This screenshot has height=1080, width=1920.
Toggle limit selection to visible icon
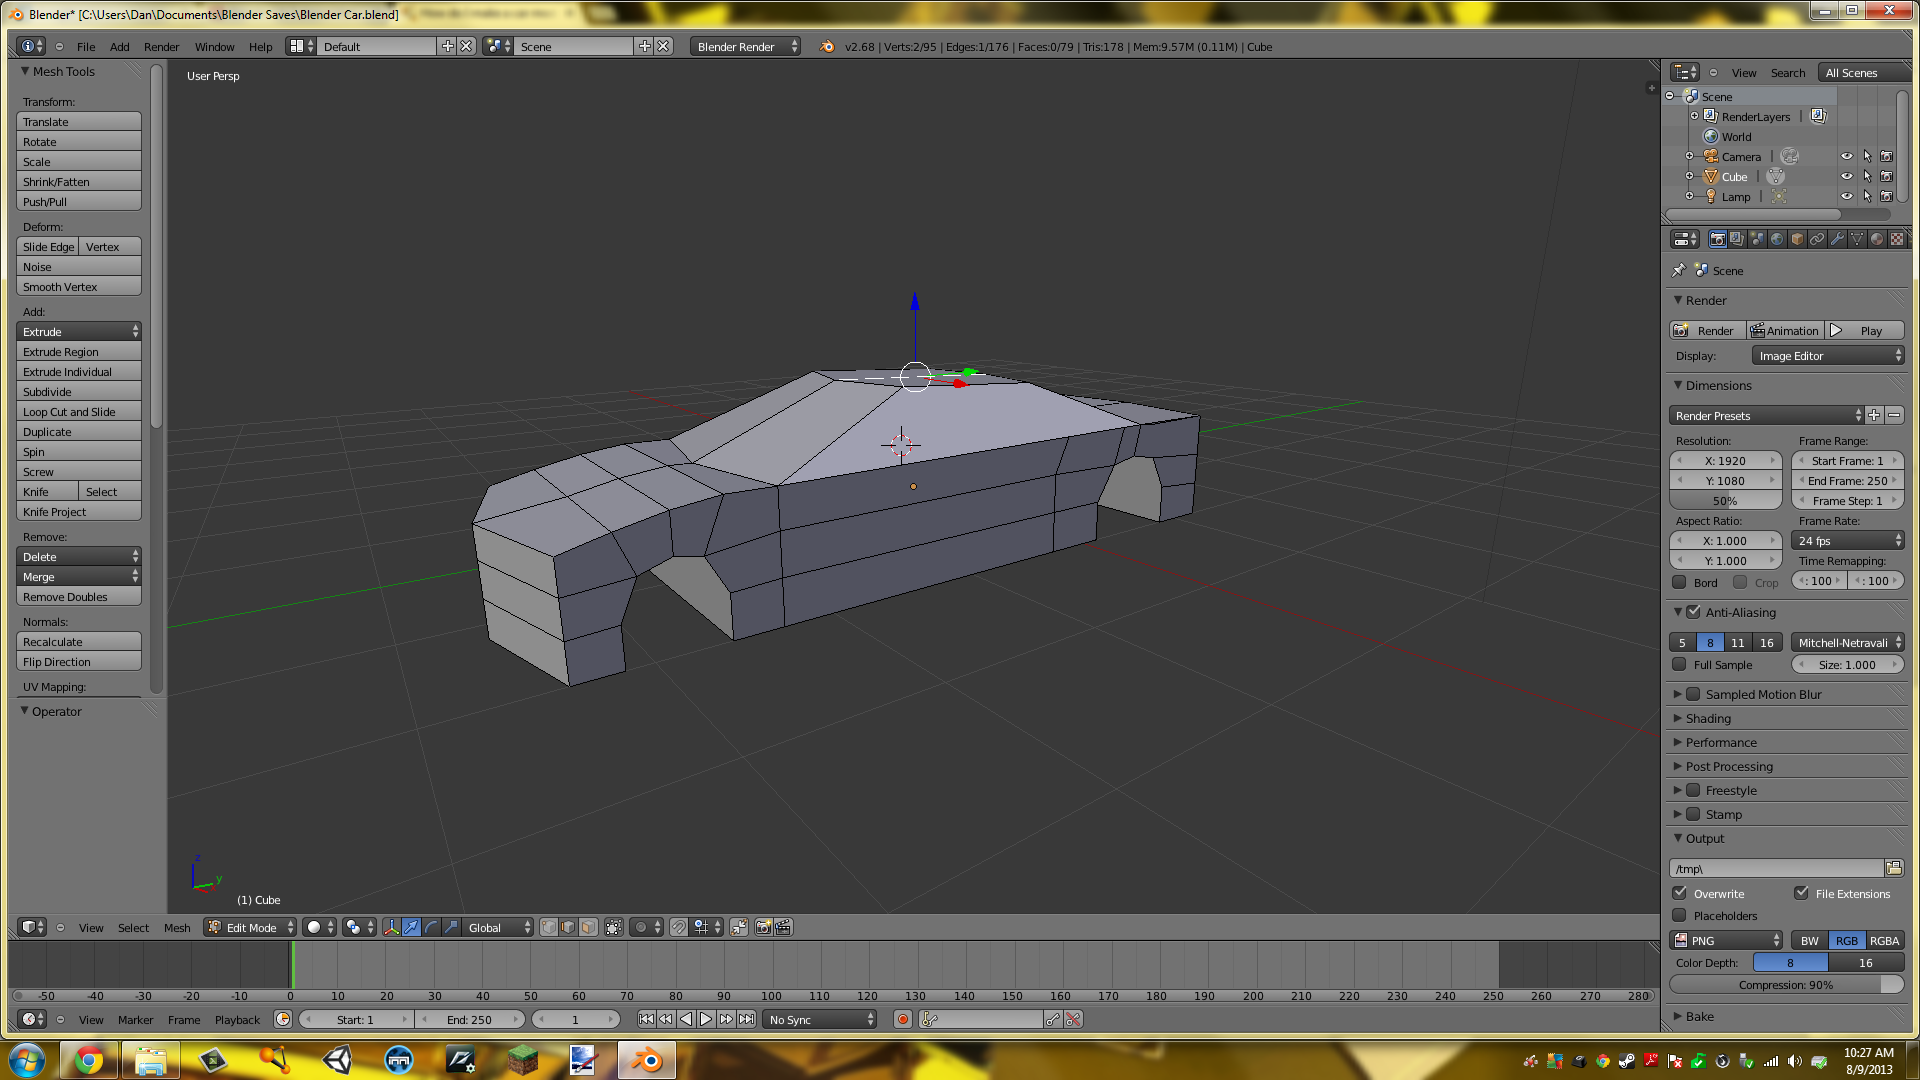pyautogui.click(x=614, y=927)
